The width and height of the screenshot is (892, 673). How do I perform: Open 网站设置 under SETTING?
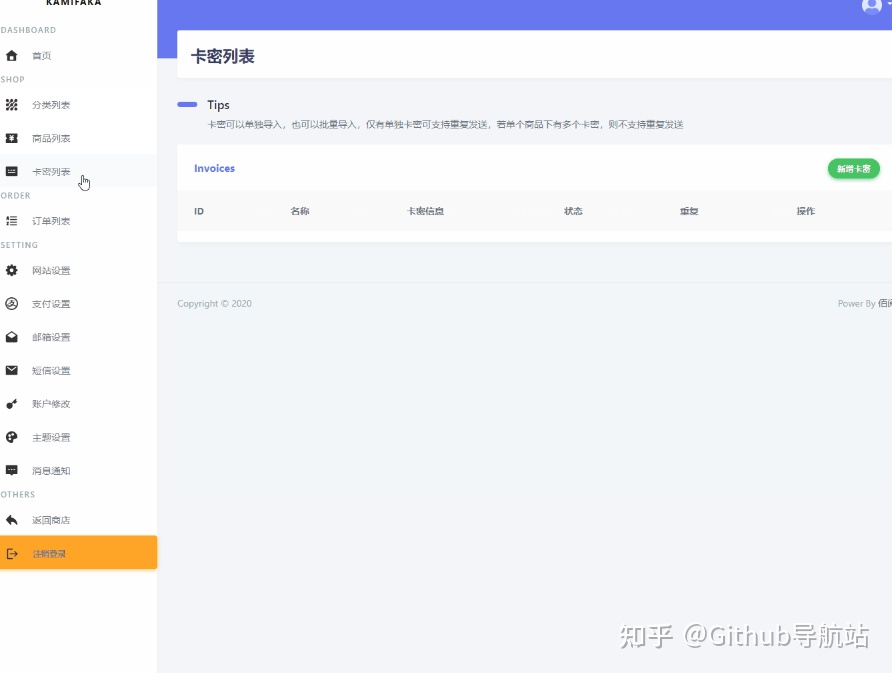(x=79, y=270)
